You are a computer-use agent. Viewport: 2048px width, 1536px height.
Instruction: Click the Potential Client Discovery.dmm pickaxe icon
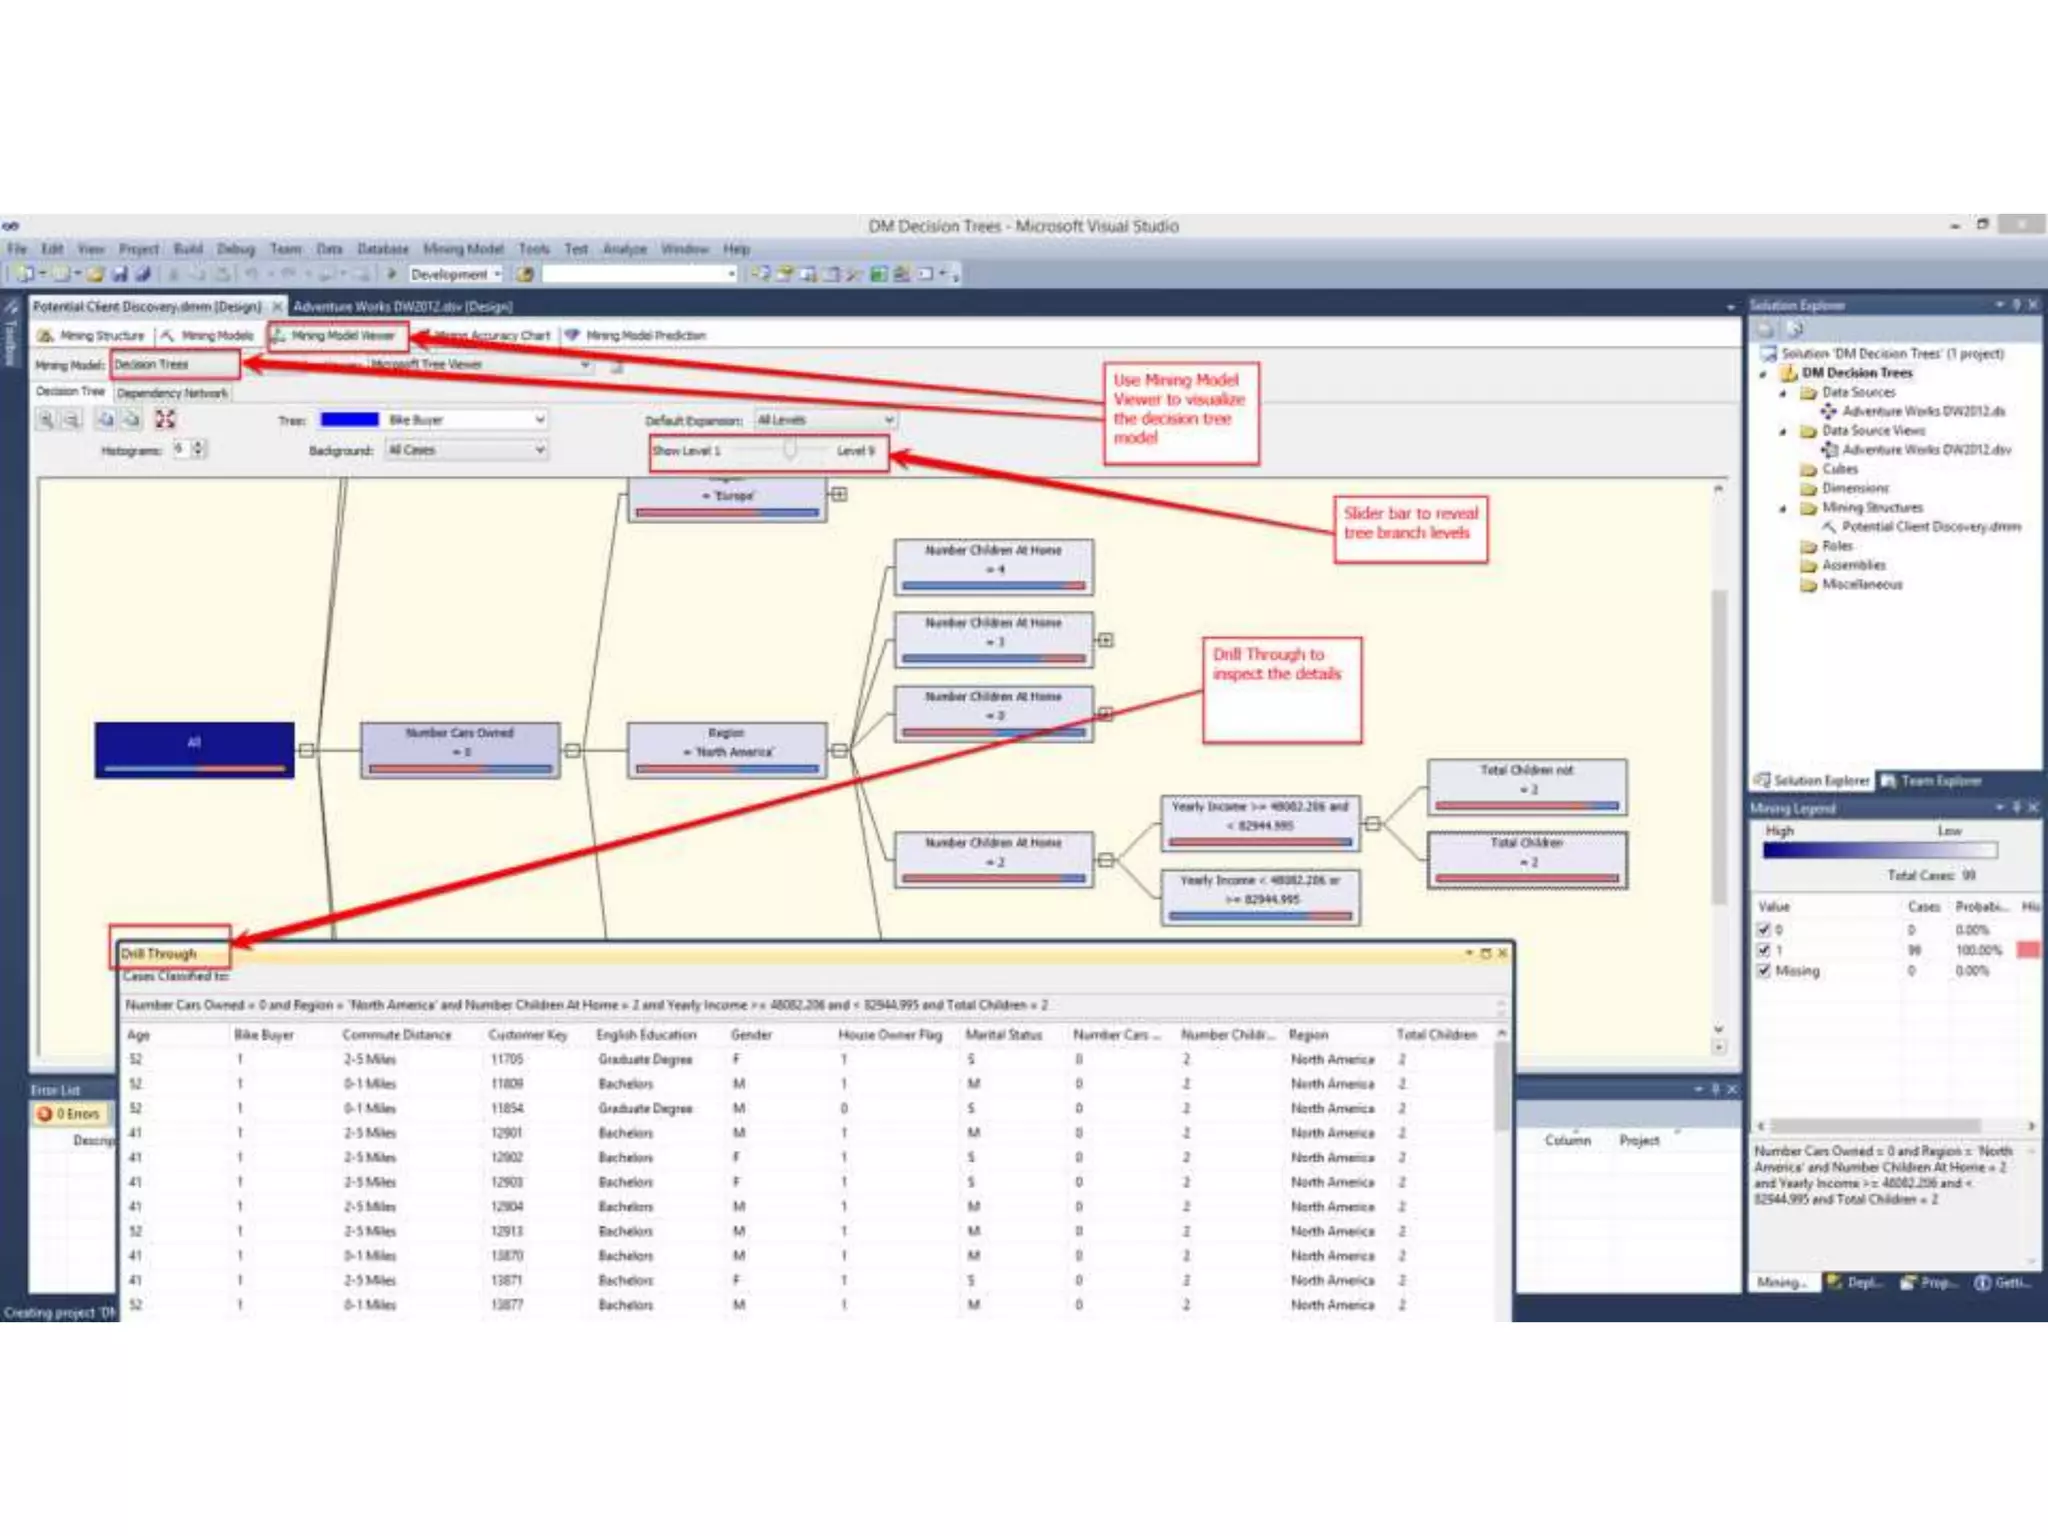(x=1829, y=527)
